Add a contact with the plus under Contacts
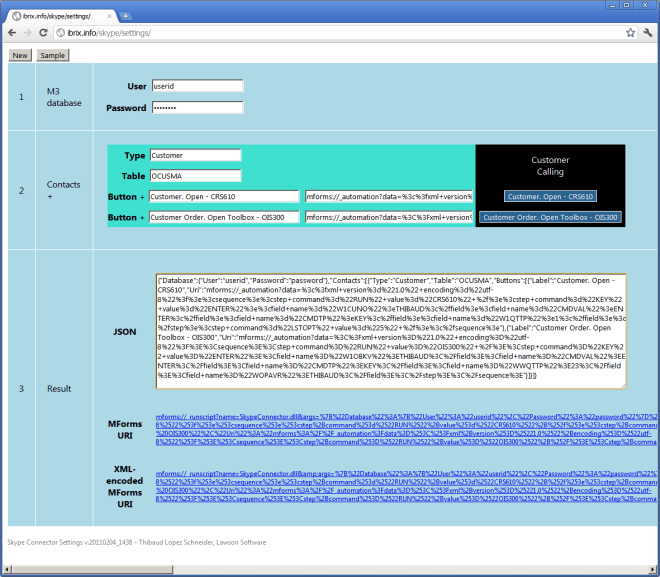 (x=50, y=197)
